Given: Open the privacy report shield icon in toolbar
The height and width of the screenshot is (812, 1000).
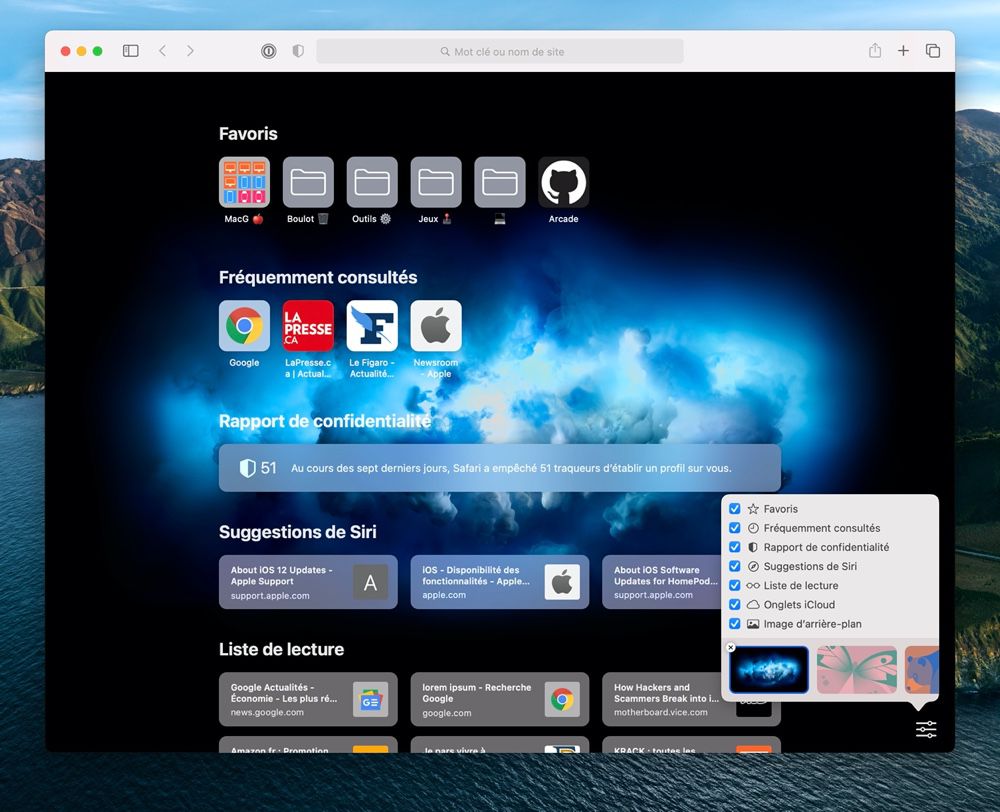Looking at the screenshot, I should 298,51.
